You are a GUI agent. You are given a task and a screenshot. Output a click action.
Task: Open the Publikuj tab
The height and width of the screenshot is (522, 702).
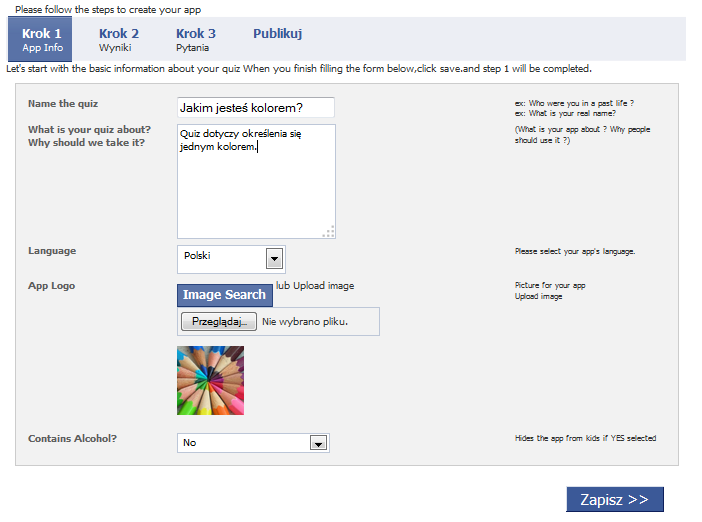click(278, 34)
